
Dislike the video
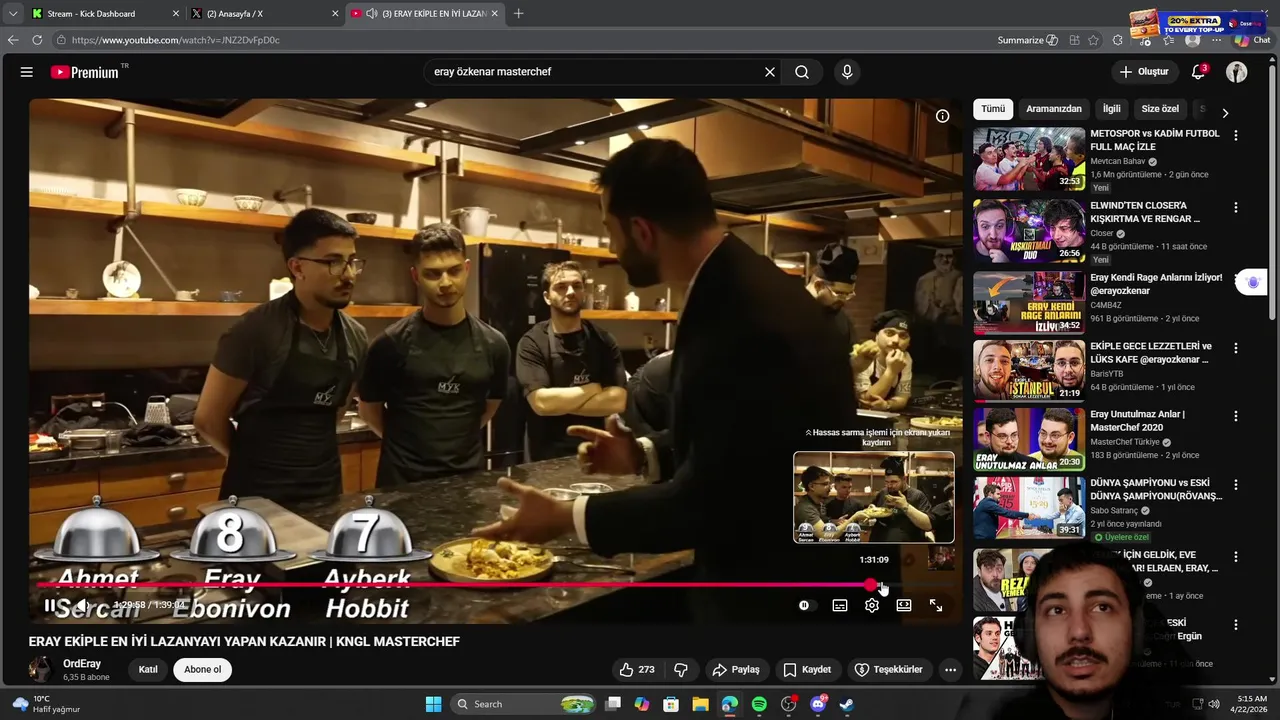(x=681, y=670)
